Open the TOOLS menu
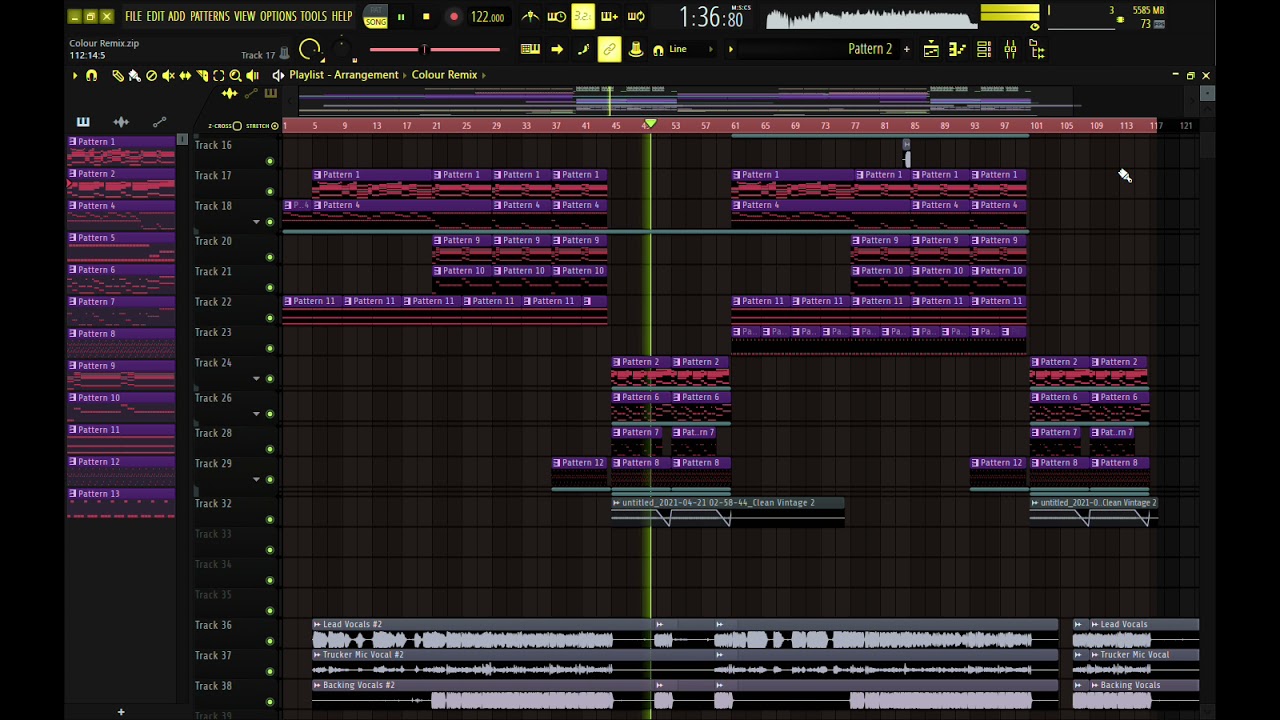 pos(314,17)
